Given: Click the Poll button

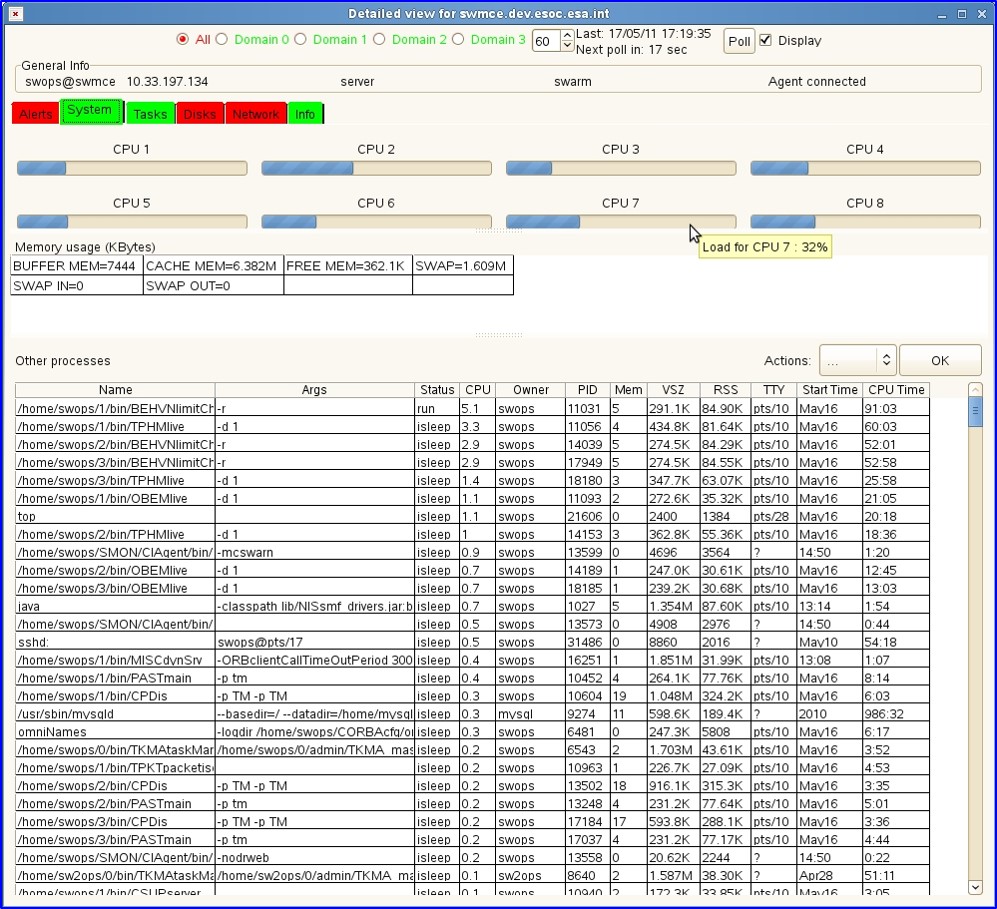Looking at the screenshot, I should [x=739, y=41].
